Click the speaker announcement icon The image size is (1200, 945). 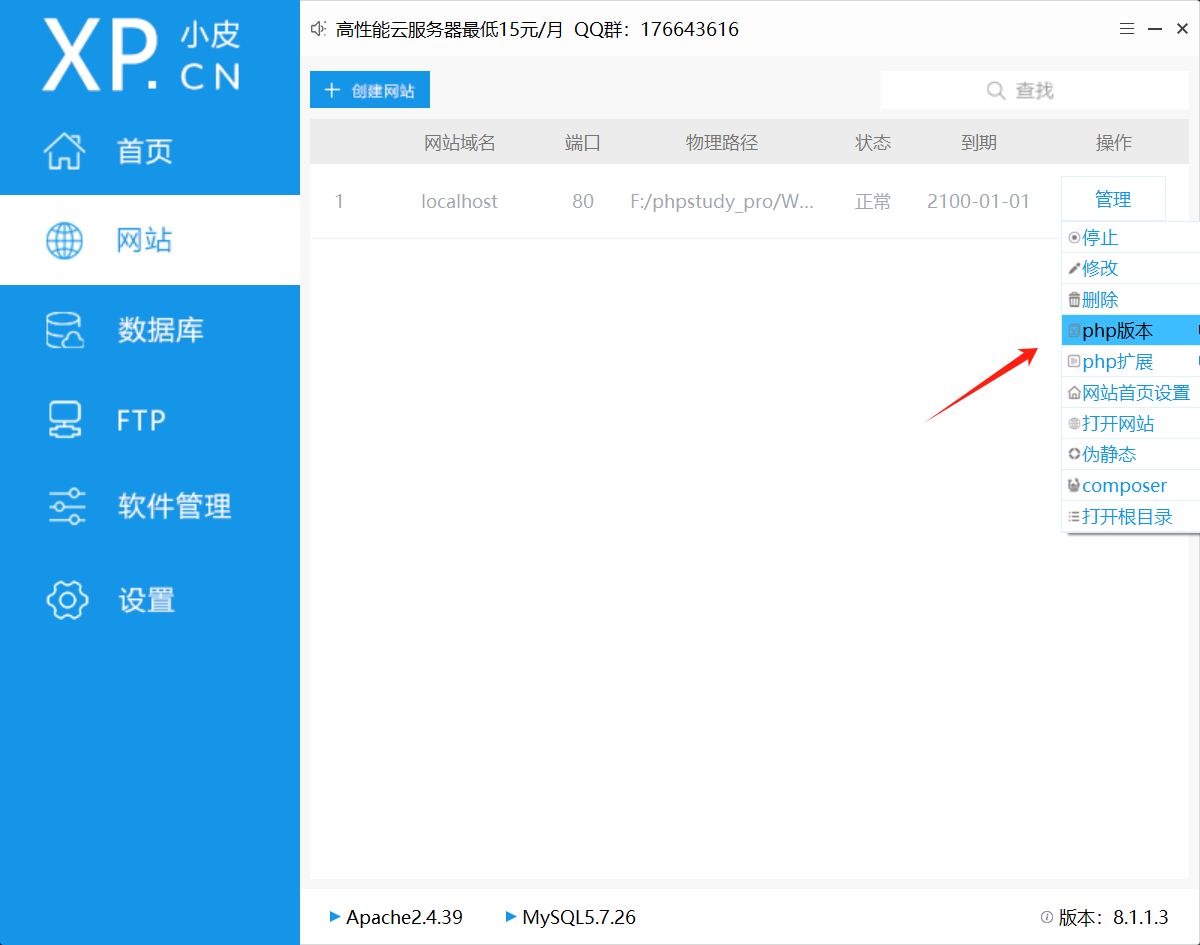319,29
